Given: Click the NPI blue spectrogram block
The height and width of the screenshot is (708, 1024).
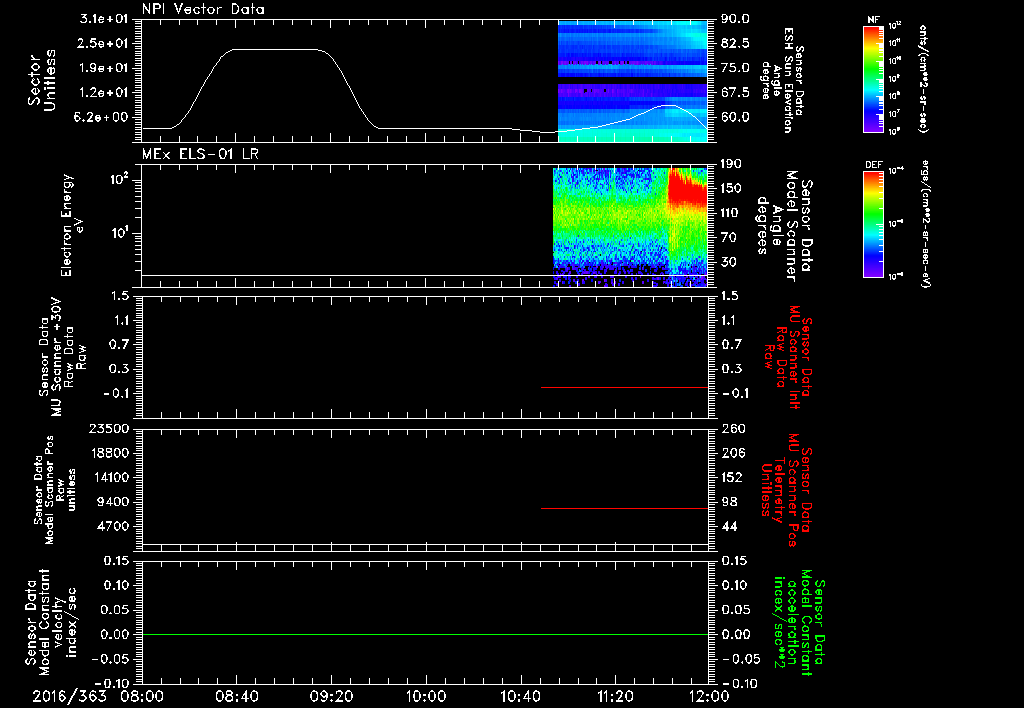Looking at the screenshot, I should (x=633, y=81).
